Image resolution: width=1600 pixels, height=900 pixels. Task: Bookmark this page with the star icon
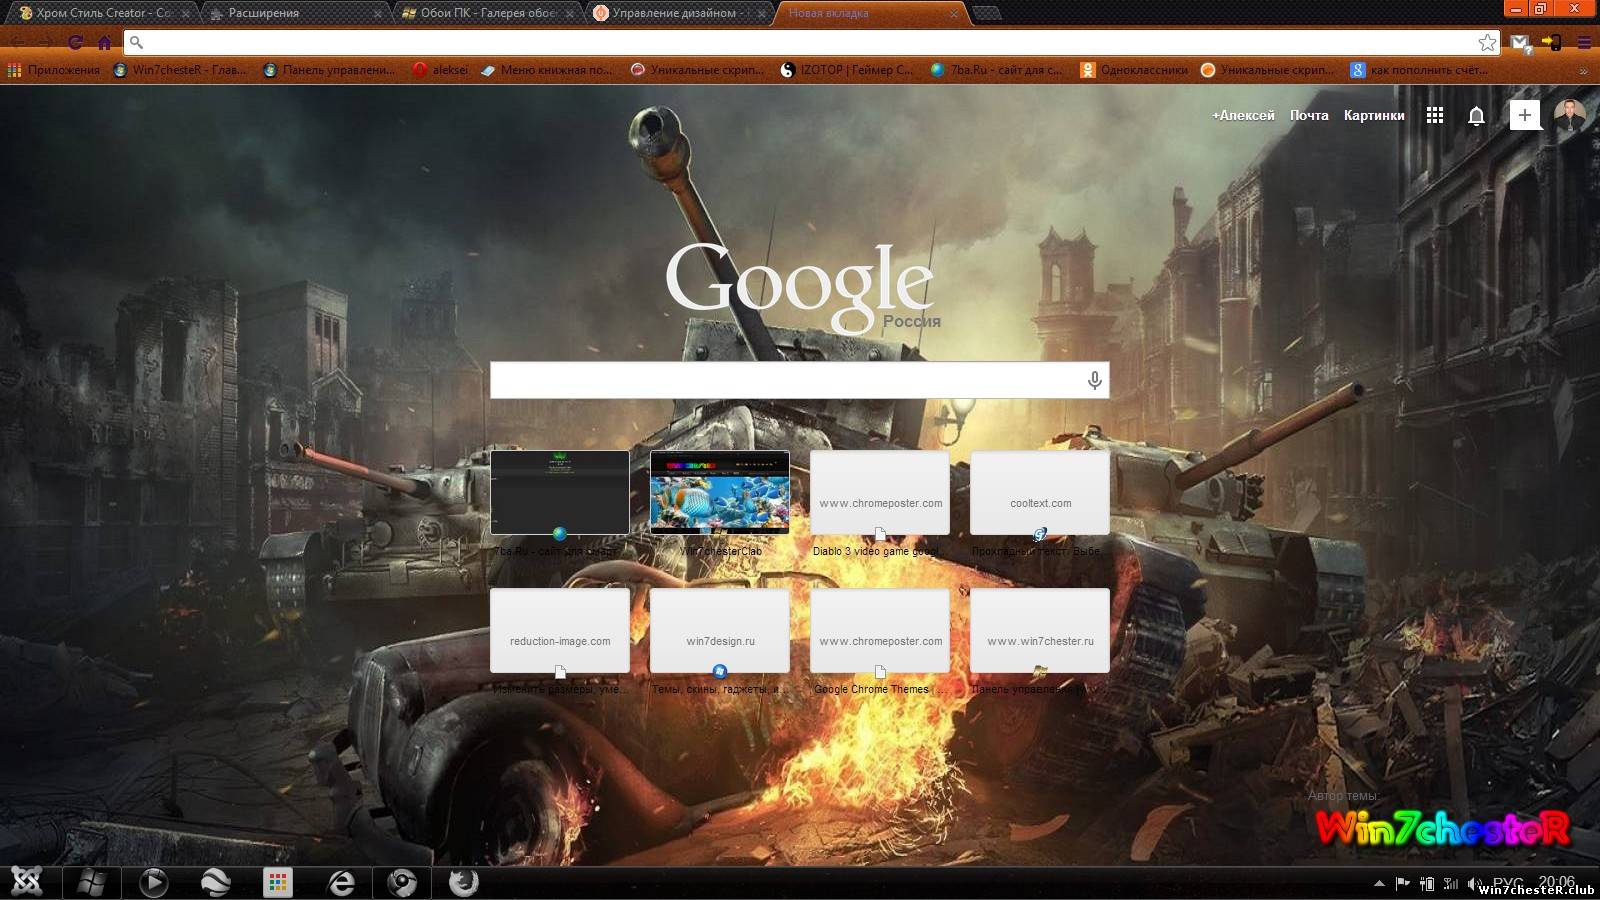pos(1487,42)
